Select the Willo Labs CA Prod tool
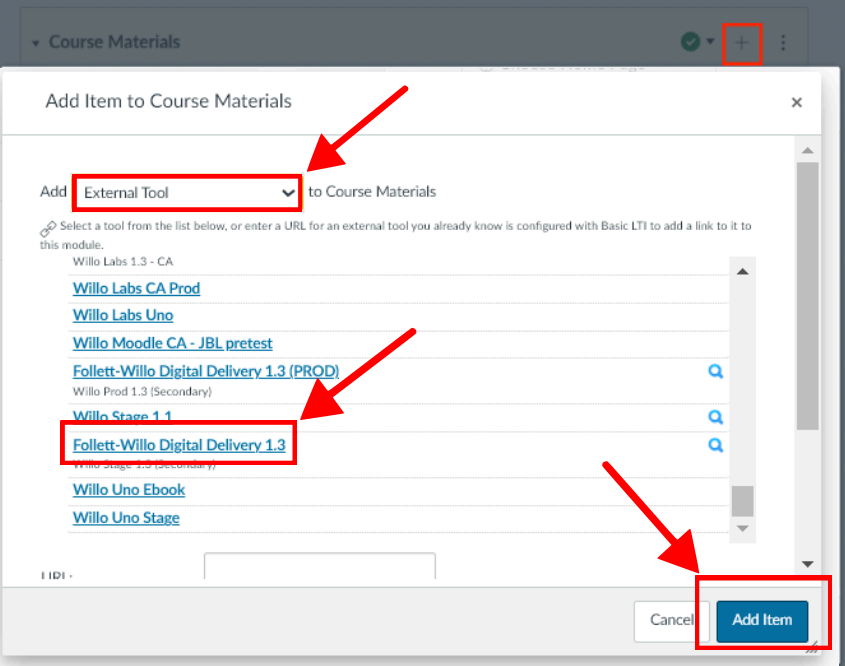 [136, 288]
